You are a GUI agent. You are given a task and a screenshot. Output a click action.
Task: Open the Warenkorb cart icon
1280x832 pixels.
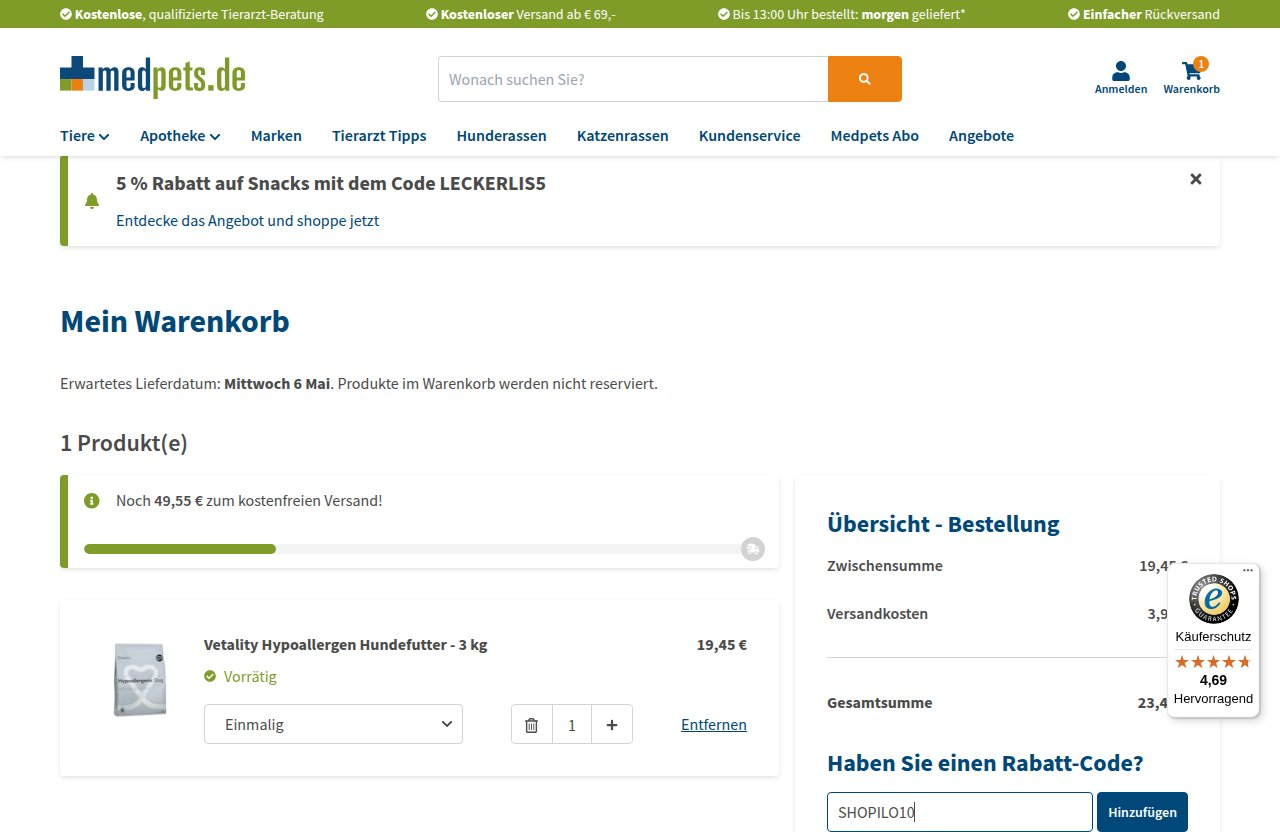coord(1191,78)
